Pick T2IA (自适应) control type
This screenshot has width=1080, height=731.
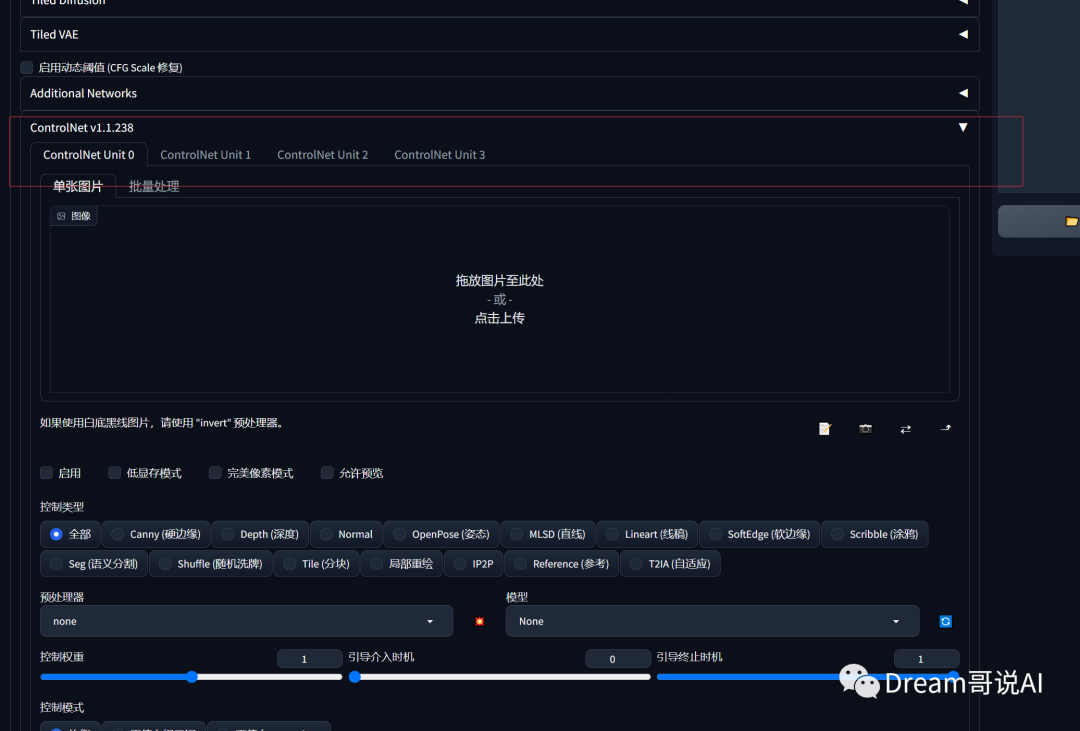point(670,564)
